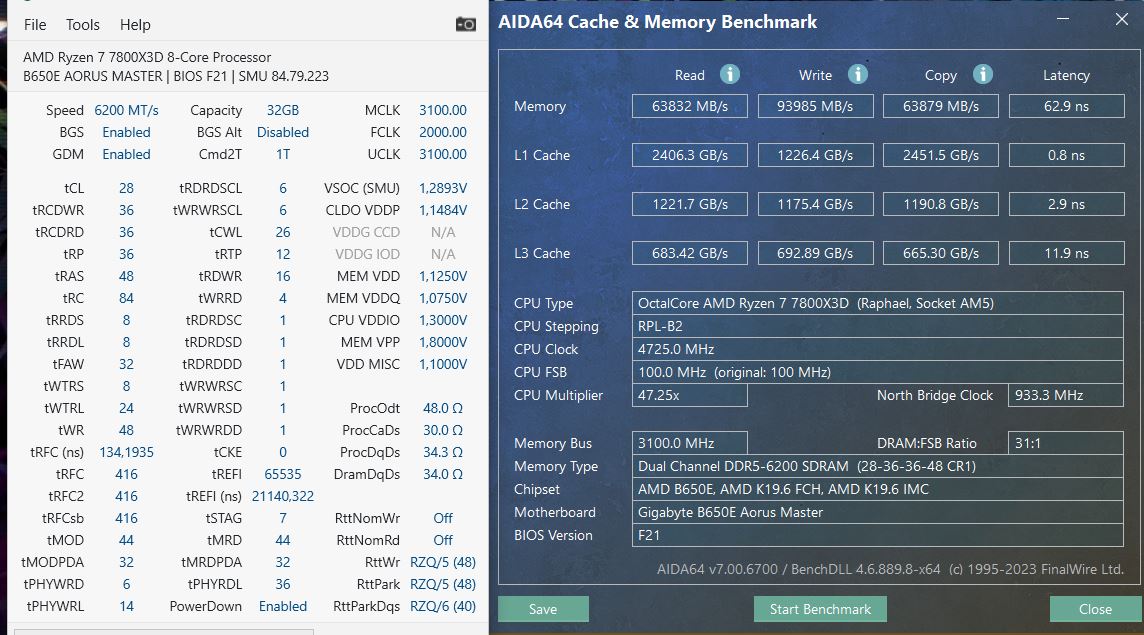Click the tREFI value 65535
Image resolution: width=1144 pixels, height=635 pixels.
click(282, 474)
